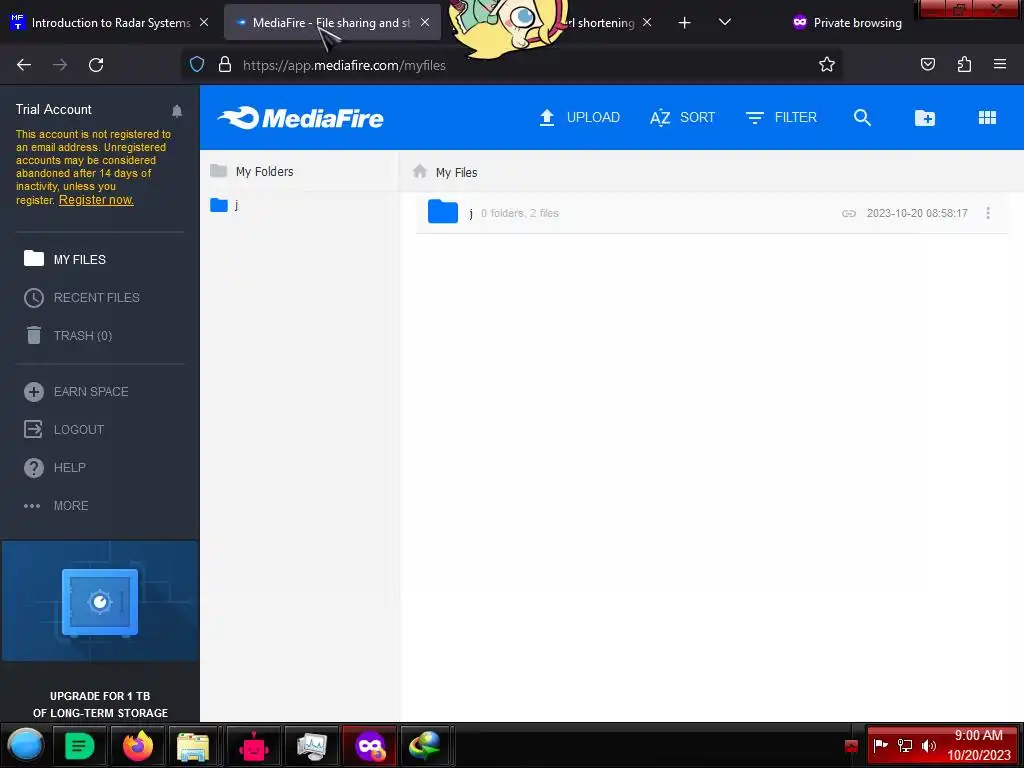Open the list all tabs dropdown

[724, 22]
